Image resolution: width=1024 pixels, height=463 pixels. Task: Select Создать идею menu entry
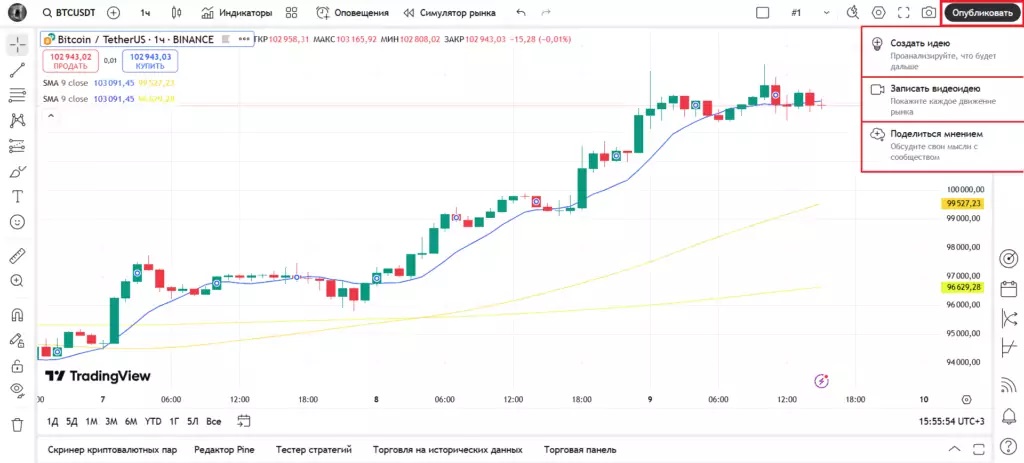(x=943, y=52)
